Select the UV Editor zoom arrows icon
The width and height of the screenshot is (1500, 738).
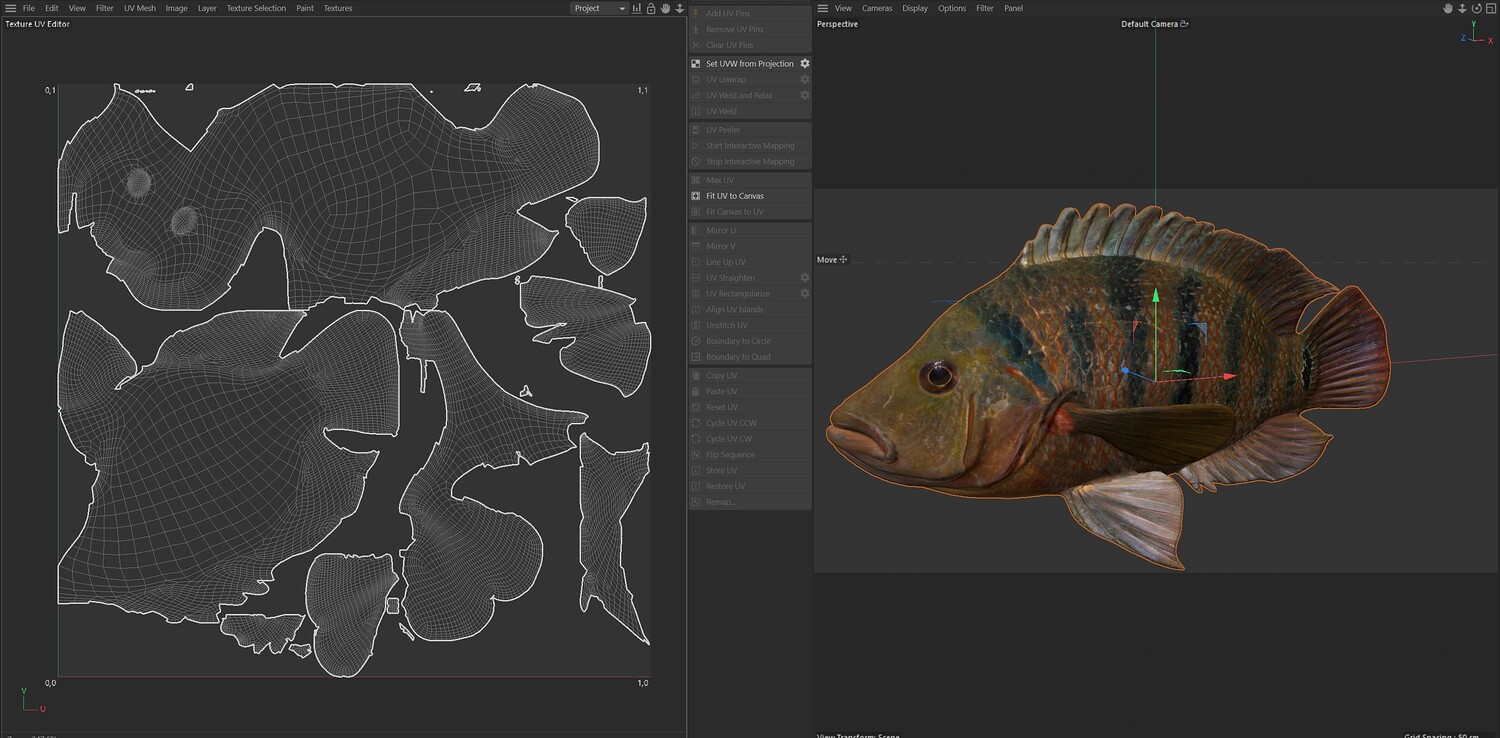click(x=680, y=8)
